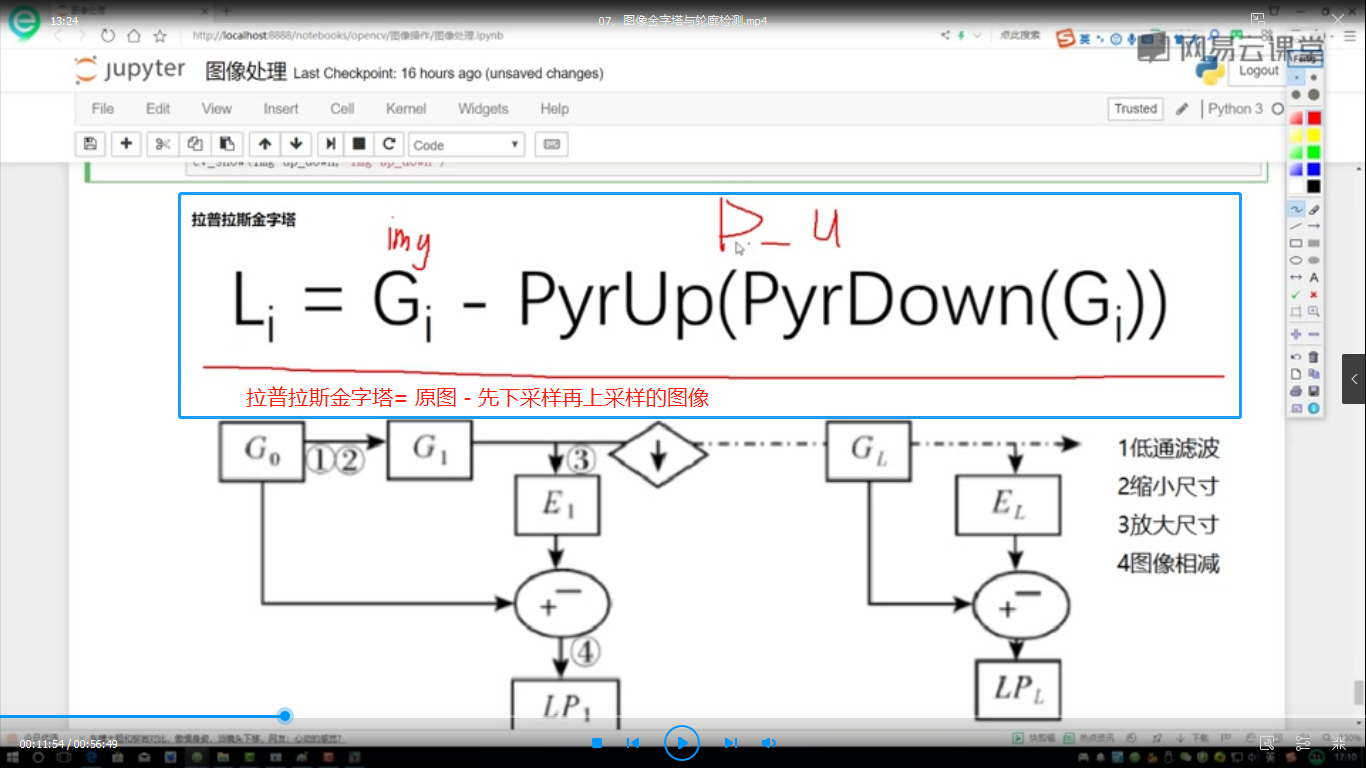Select the green checkmark stamp tool
Image resolution: width=1366 pixels, height=768 pixels.
pyautogui.click(x=1296, y=295)
